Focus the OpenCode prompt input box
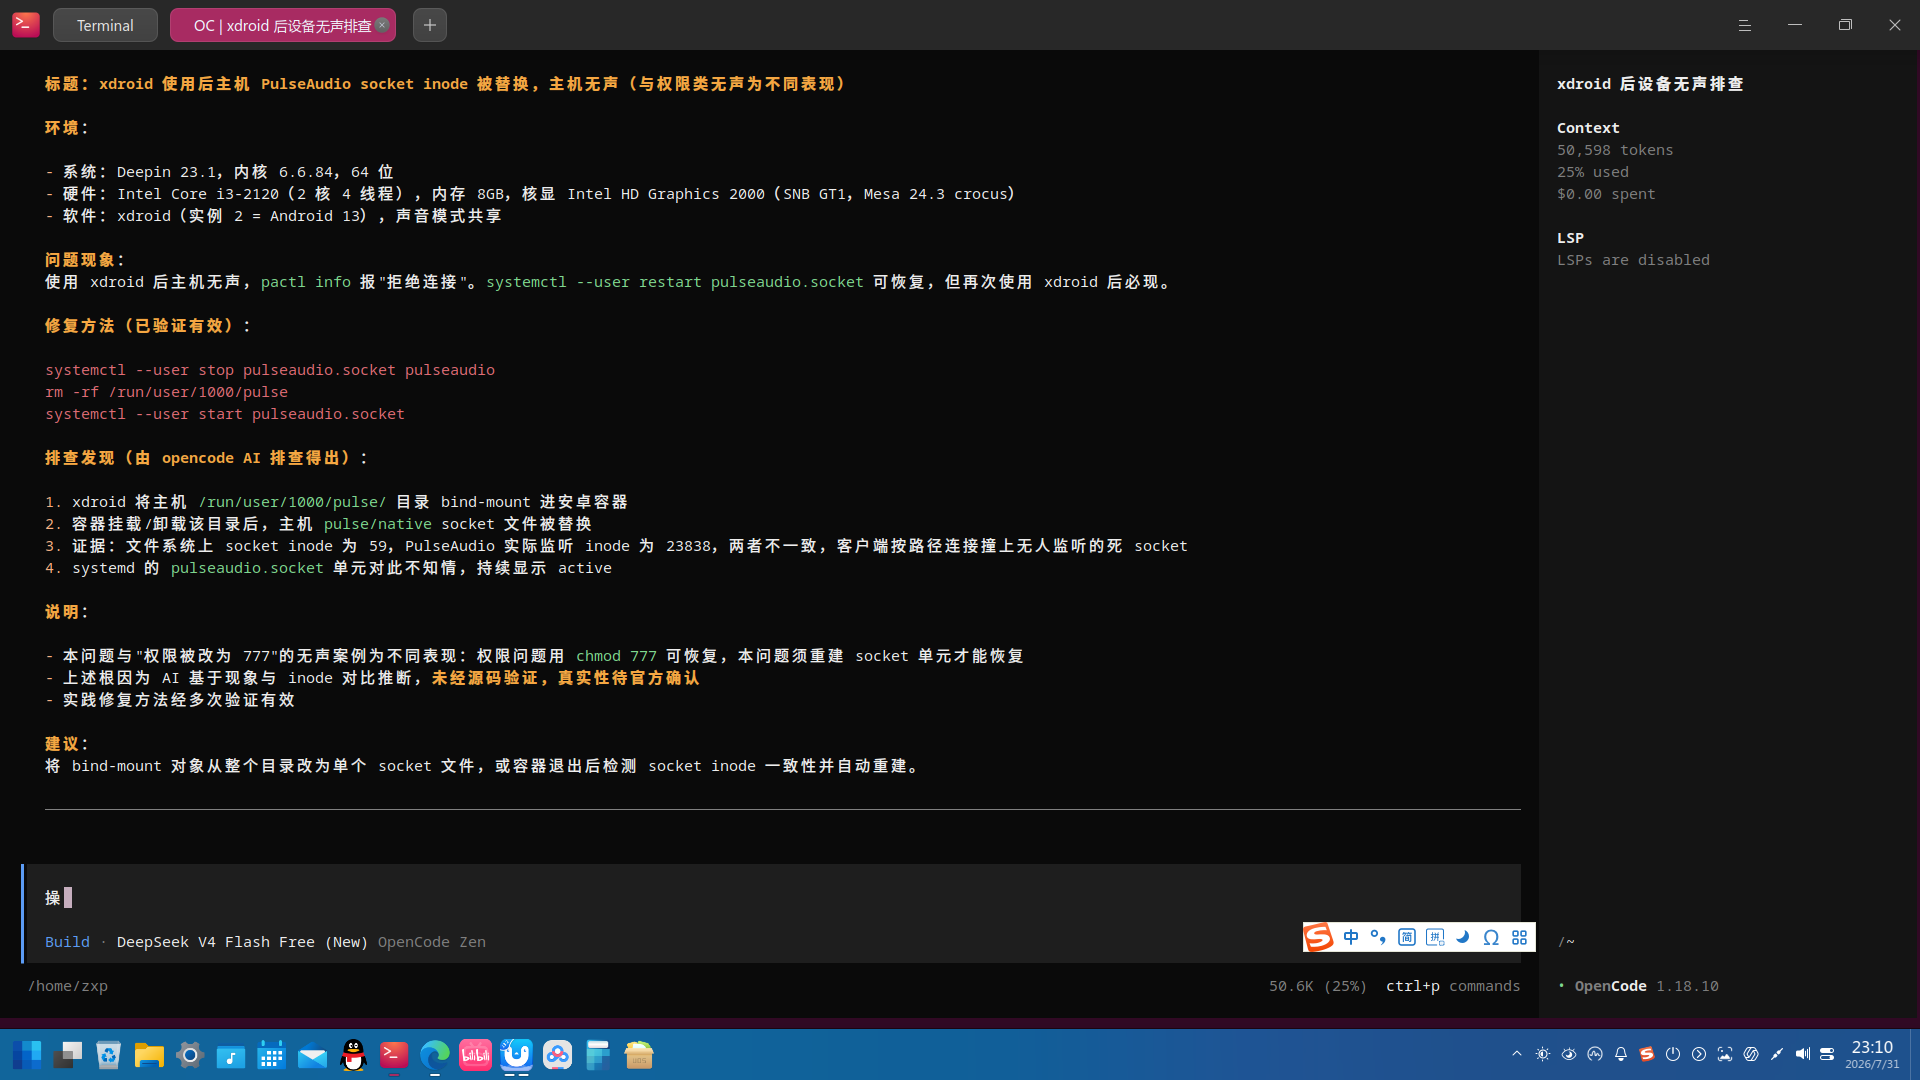 (x=772, y=897)
